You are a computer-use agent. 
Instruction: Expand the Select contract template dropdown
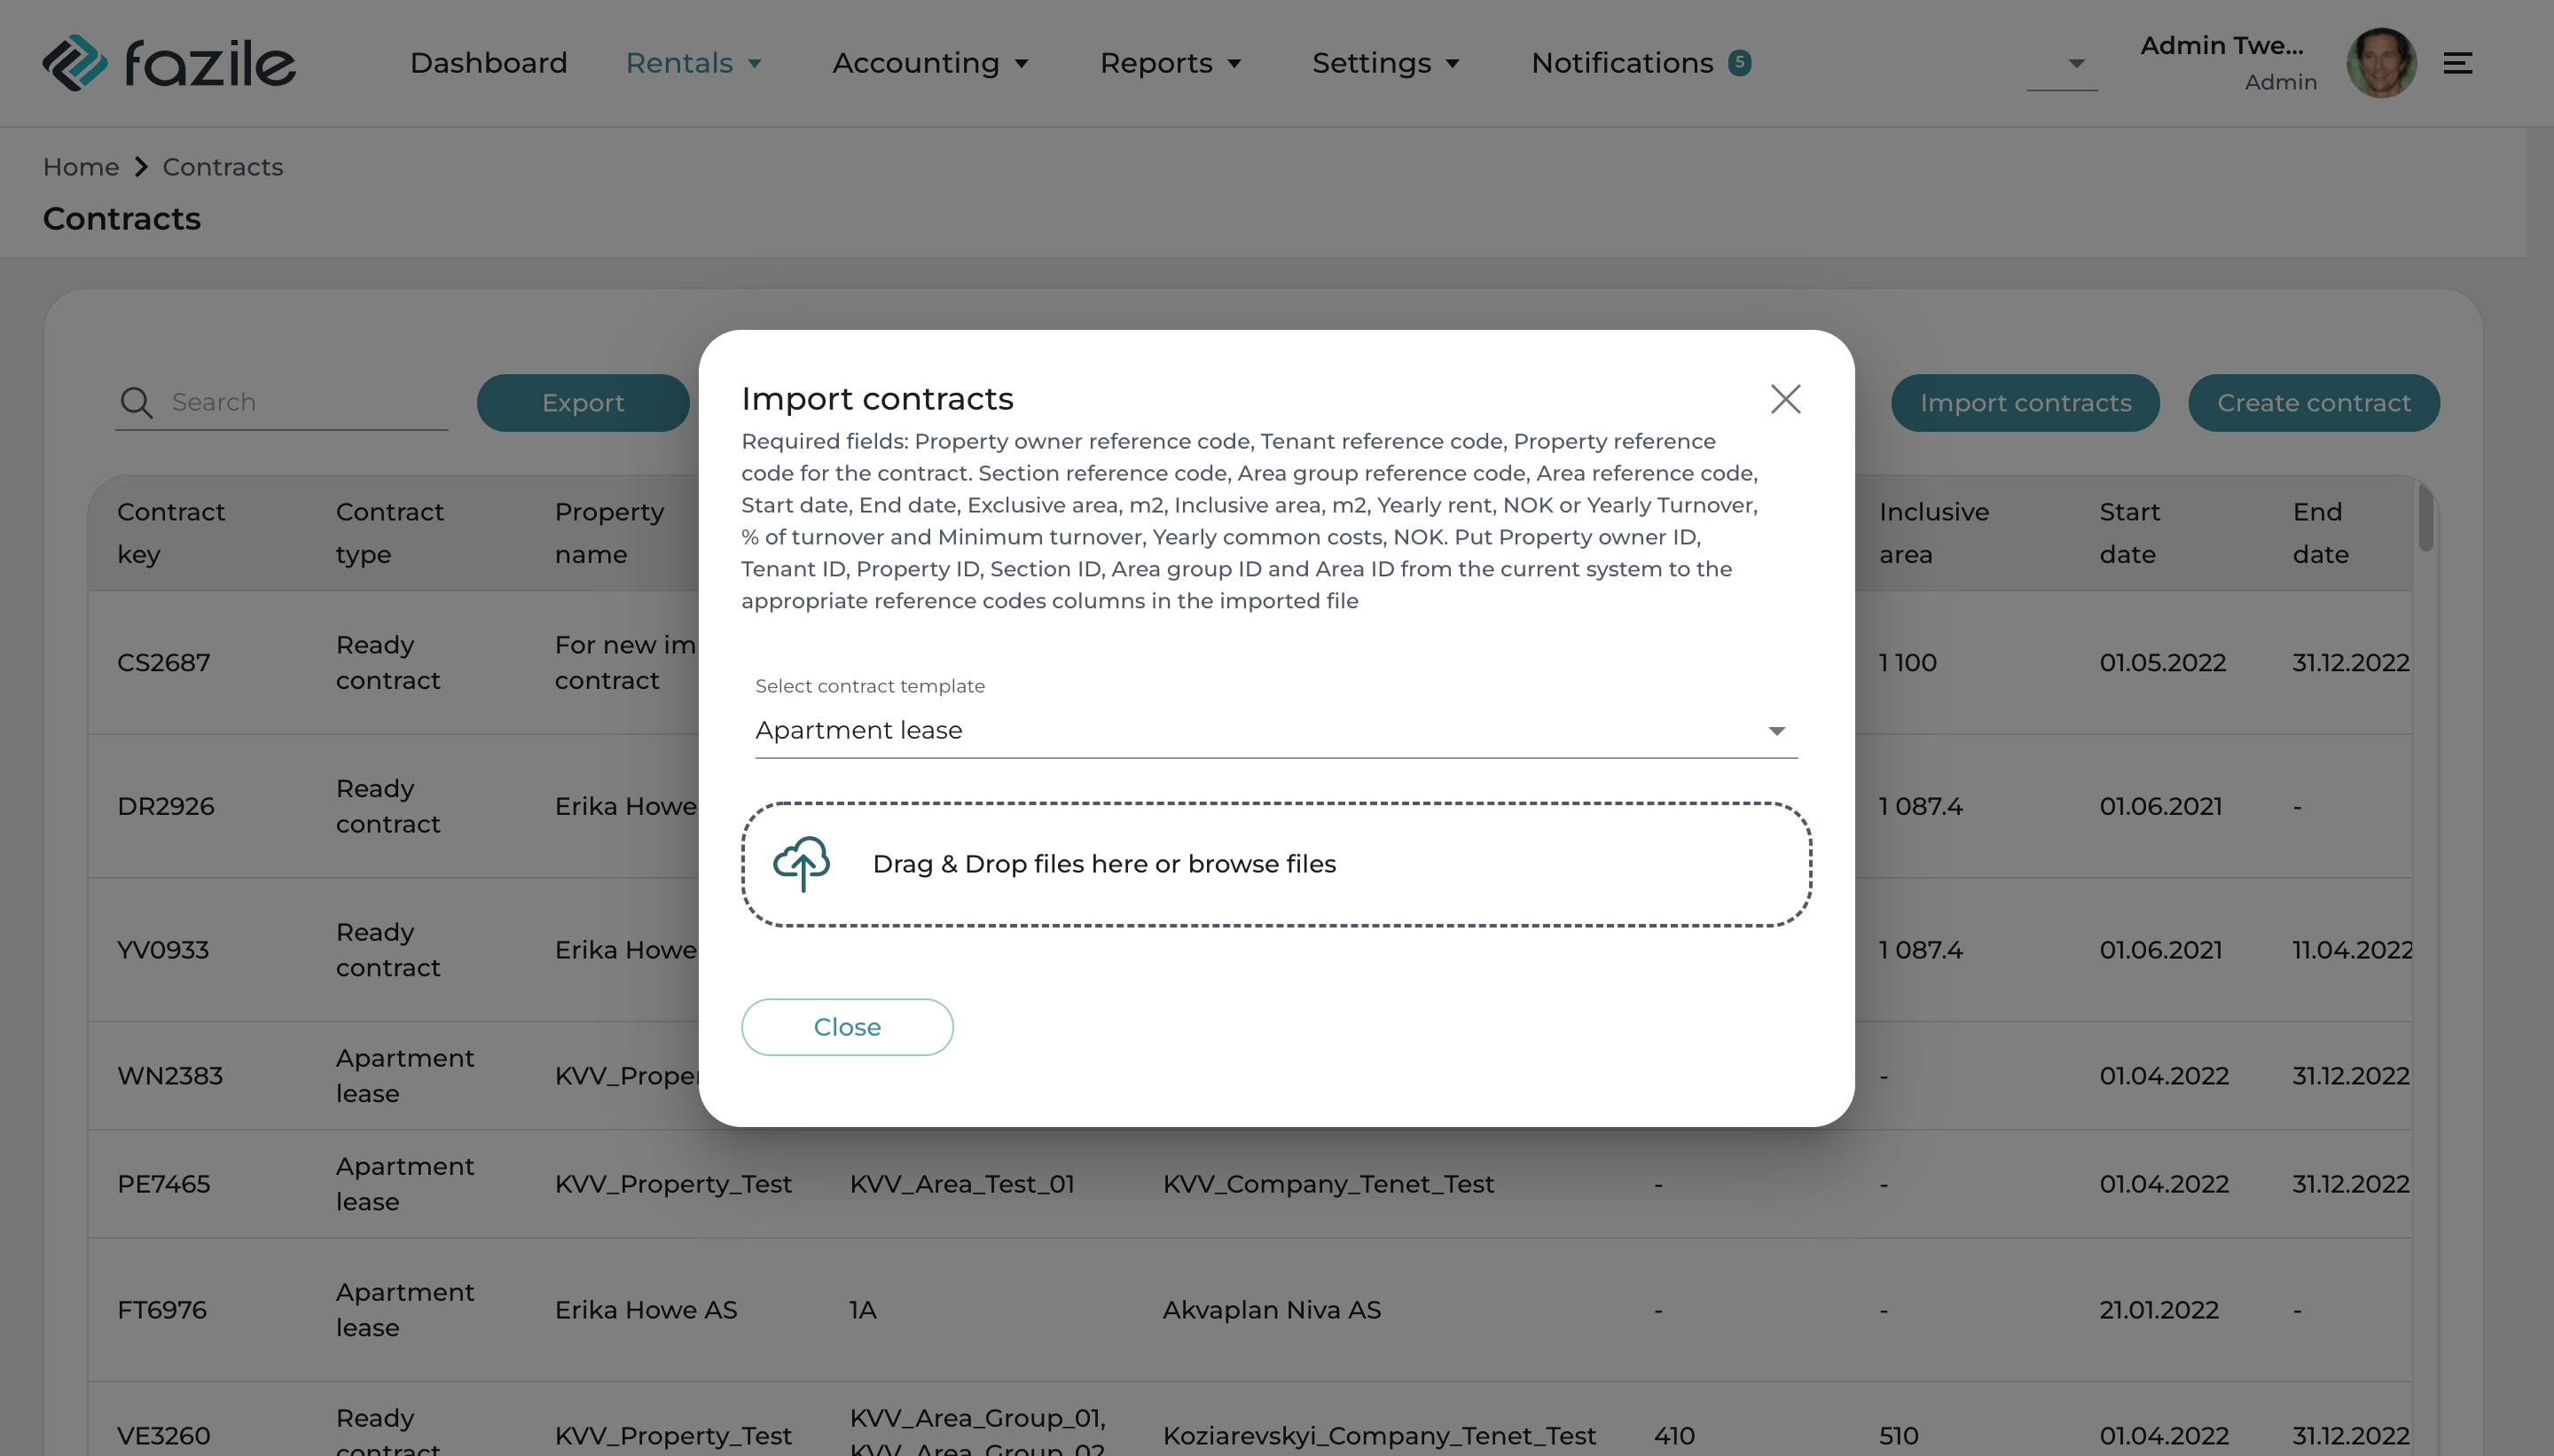coord(1775,731)
